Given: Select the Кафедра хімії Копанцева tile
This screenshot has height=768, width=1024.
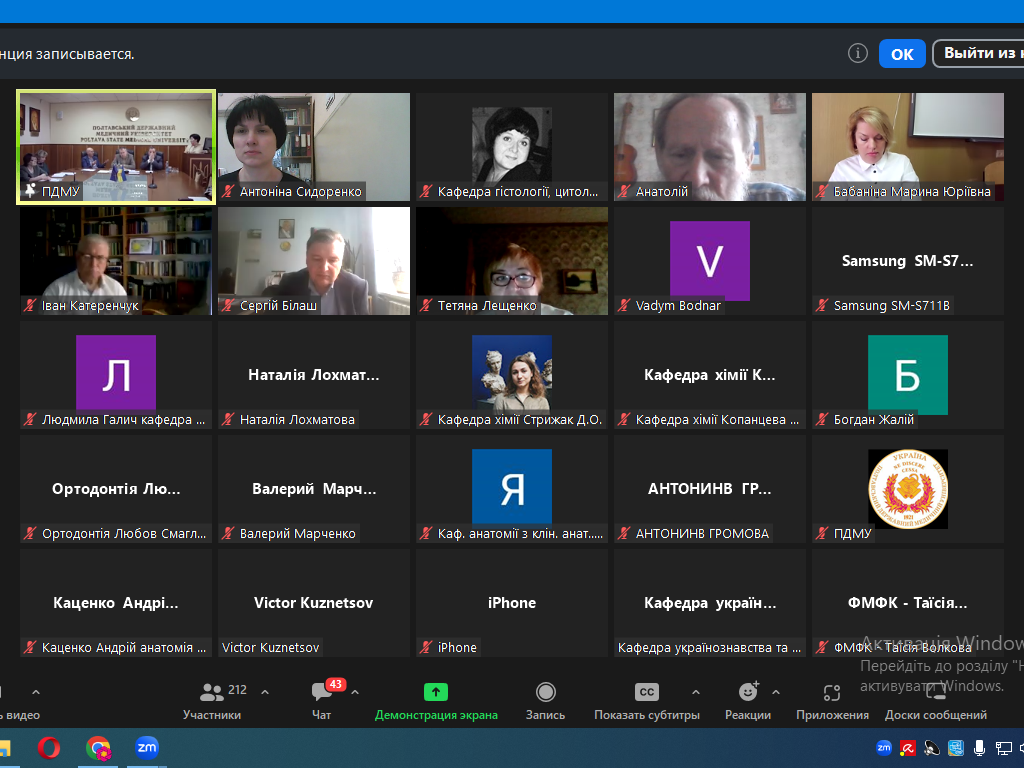Looking at the screenshot, I should coord(710,375).
